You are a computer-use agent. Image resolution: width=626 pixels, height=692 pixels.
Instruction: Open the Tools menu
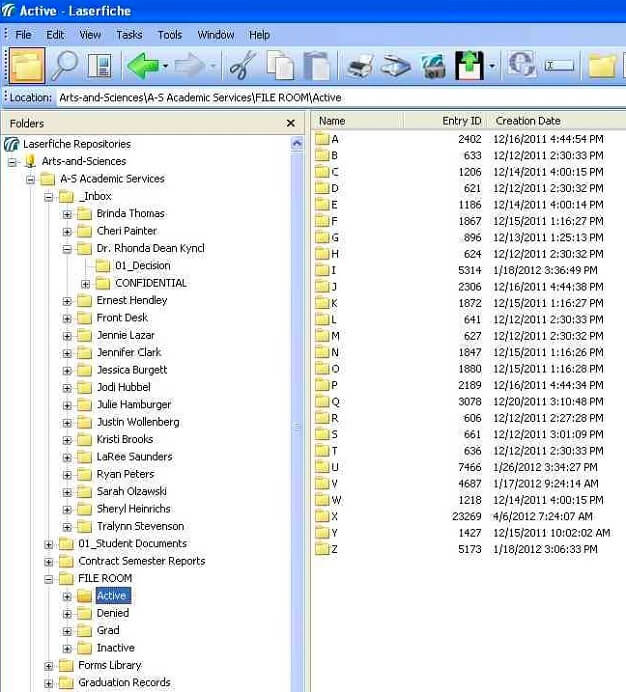170,34
